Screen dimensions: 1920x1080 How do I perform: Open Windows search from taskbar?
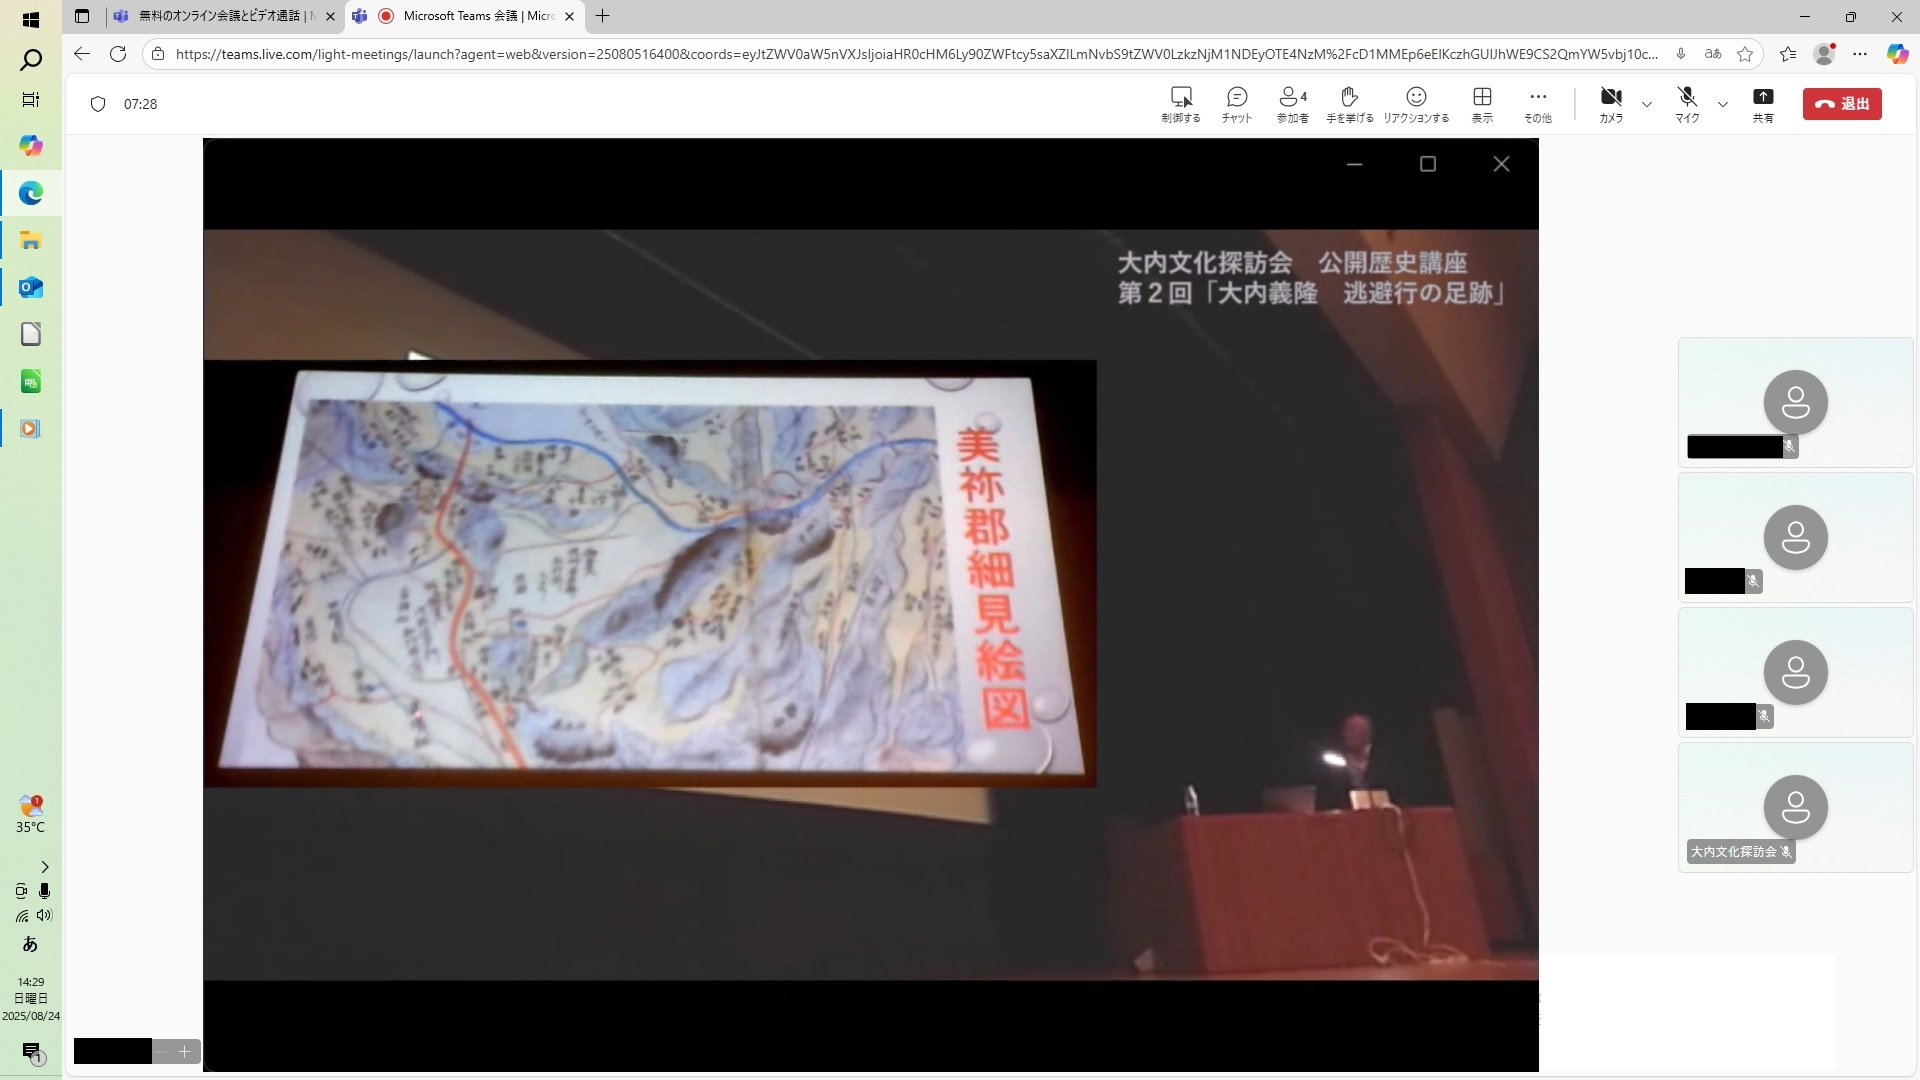tap(31, 60)
